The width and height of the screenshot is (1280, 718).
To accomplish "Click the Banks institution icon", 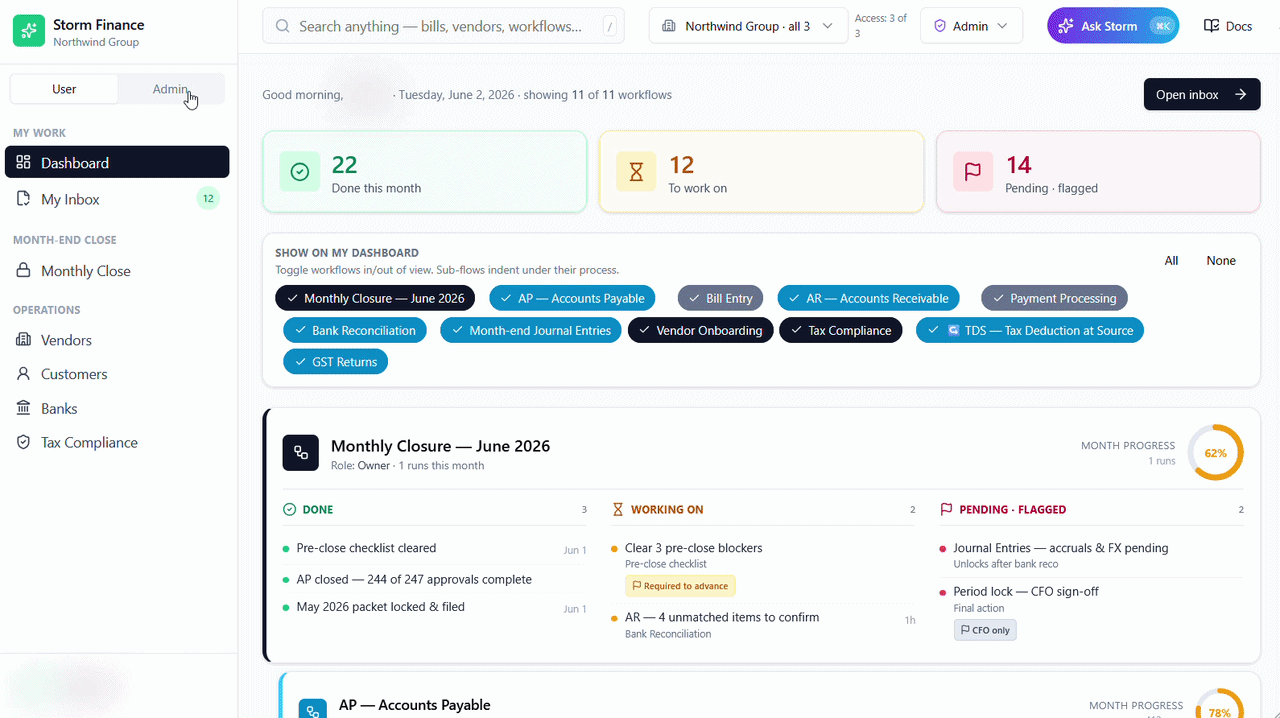I will click(24, 408).
